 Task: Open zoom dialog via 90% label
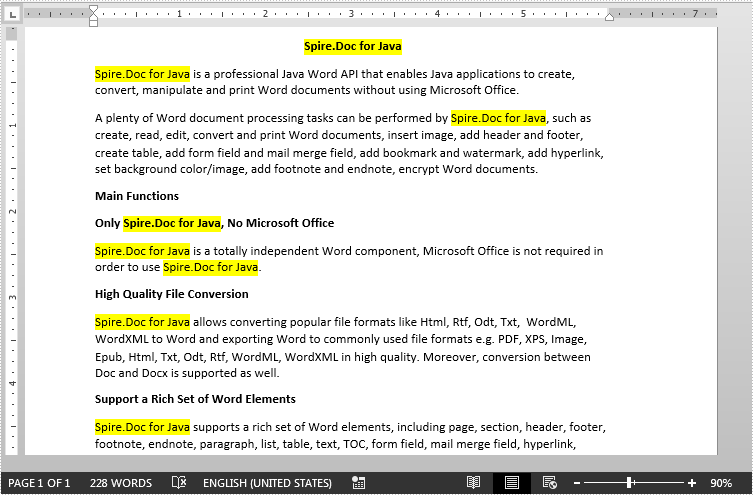[721, 483]
